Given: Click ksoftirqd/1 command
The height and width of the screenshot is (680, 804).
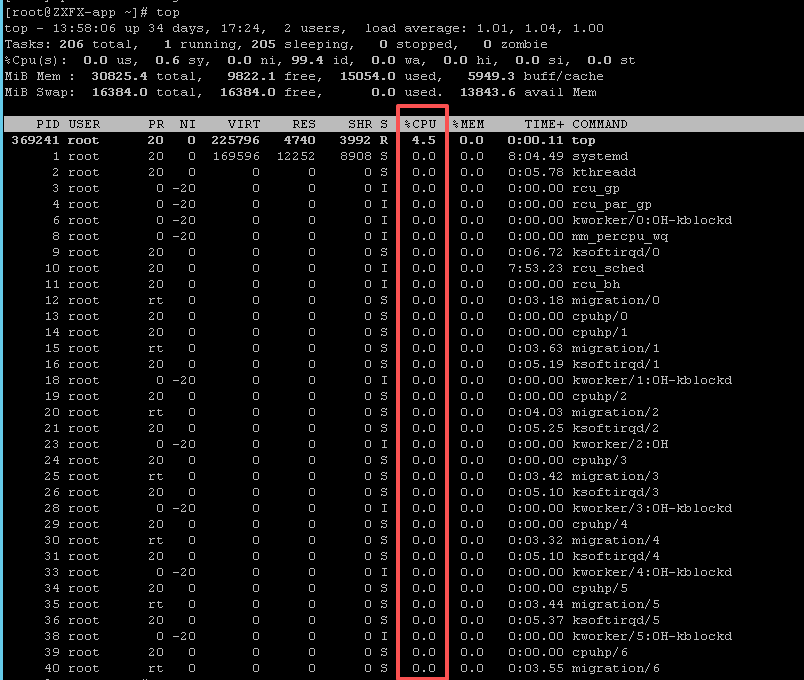Looking at the screenshot, I should click(x=616, y=364).
